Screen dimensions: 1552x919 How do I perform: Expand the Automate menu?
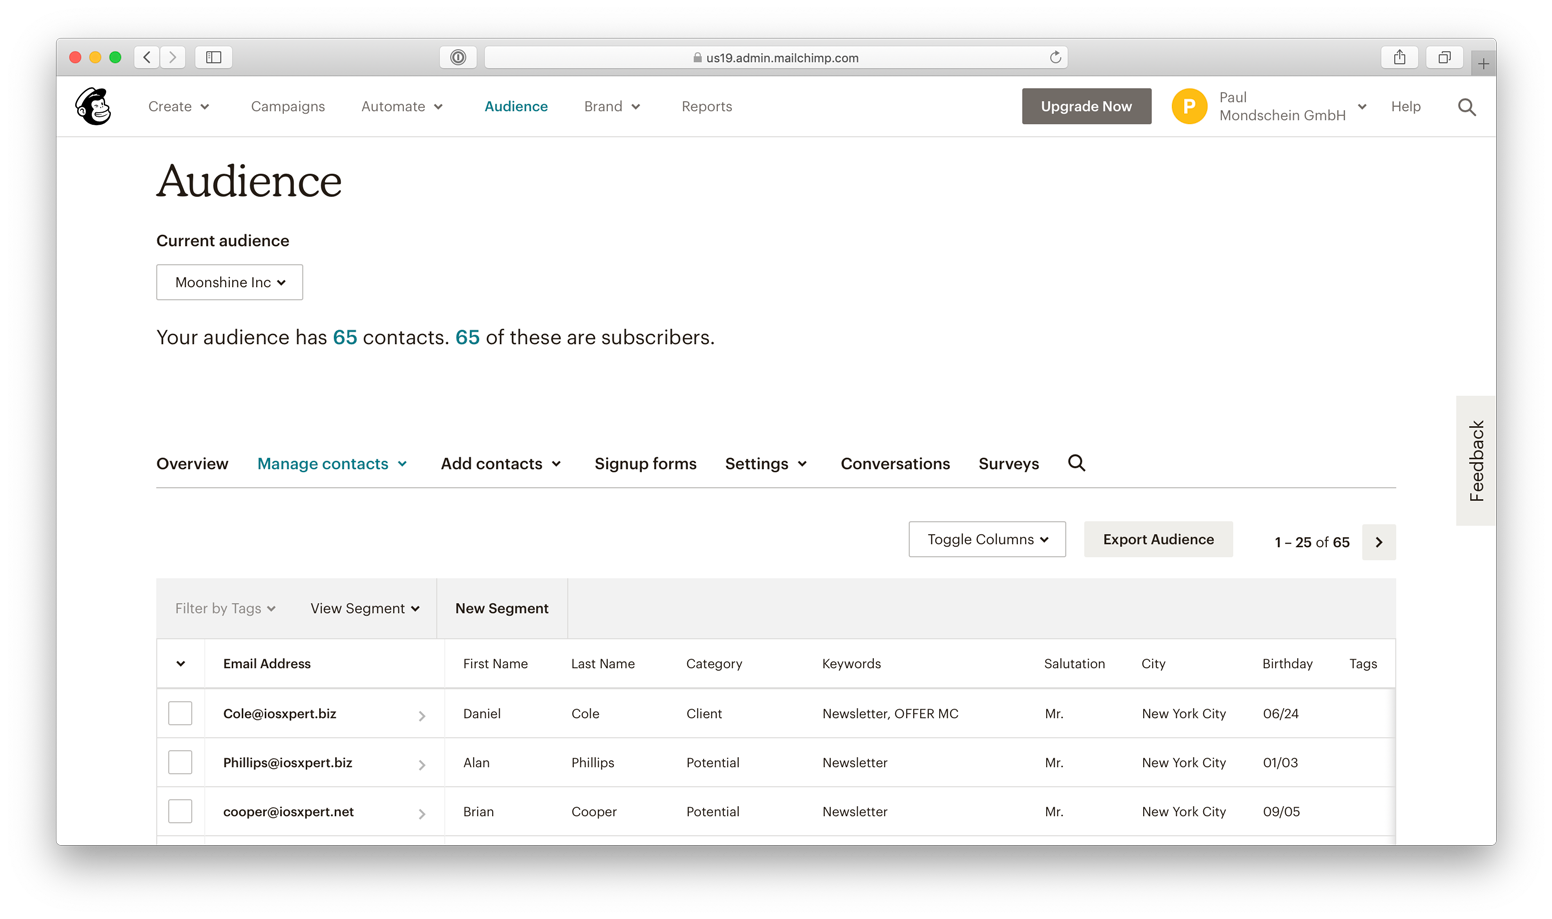click(402, 106)
